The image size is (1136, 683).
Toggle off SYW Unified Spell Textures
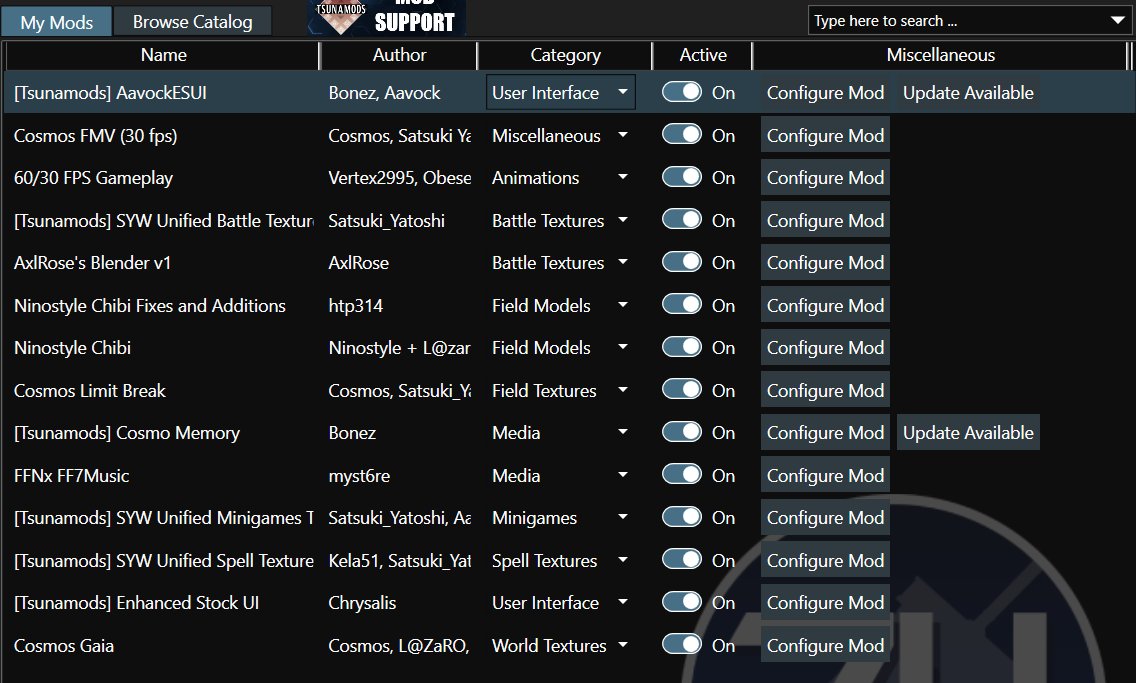point(682,559)
